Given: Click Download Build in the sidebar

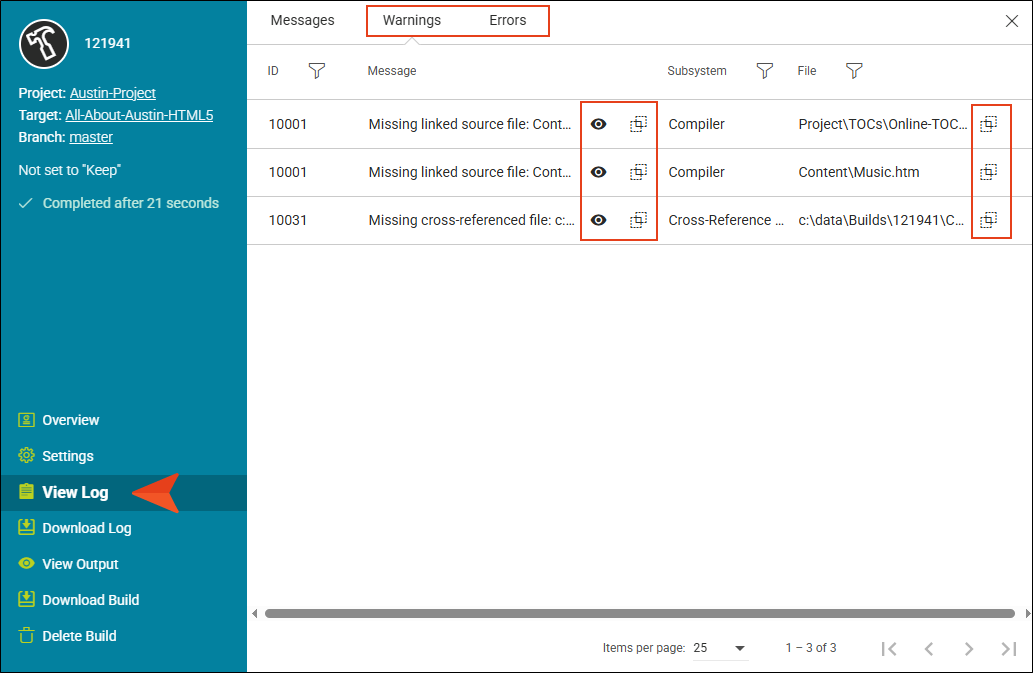Looking at the screenshot, I should click(90, 600).
